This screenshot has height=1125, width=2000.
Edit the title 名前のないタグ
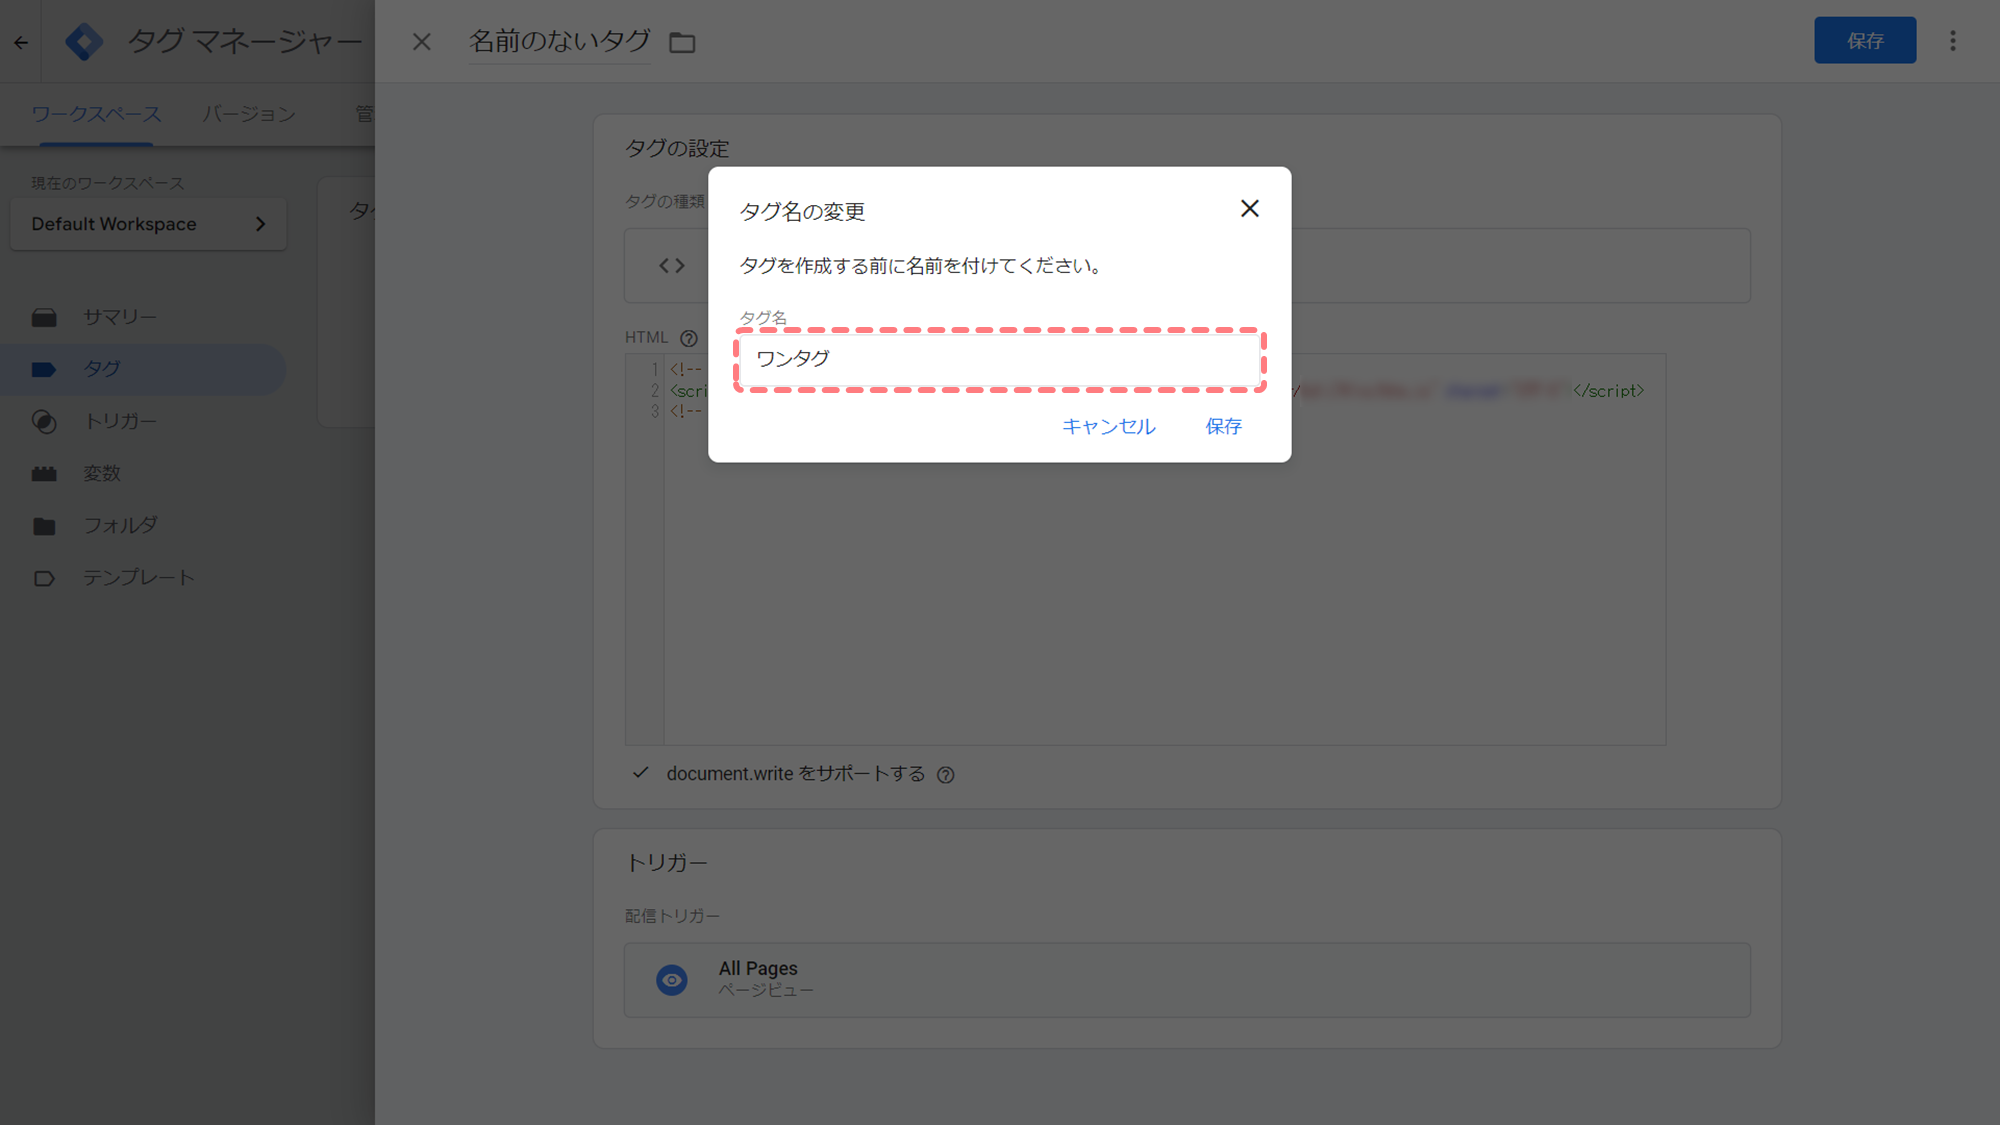point(559,41)
